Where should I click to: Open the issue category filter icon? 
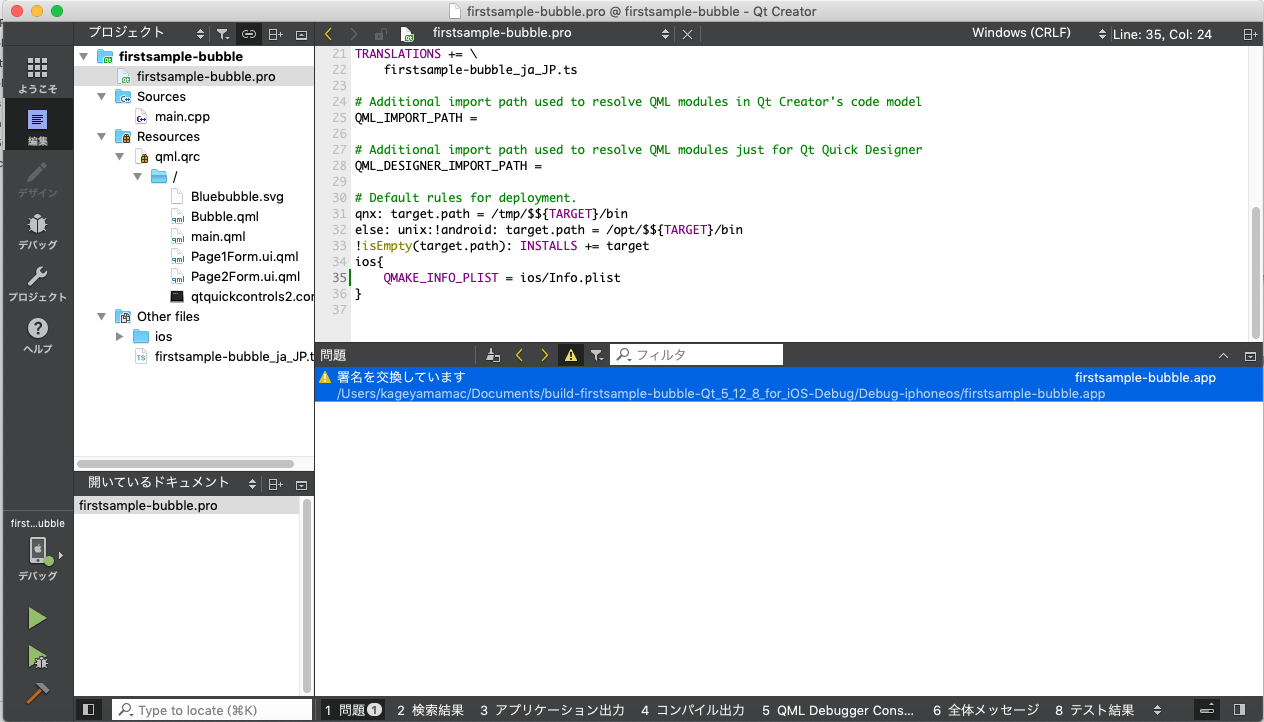click(x=596, y=355)
